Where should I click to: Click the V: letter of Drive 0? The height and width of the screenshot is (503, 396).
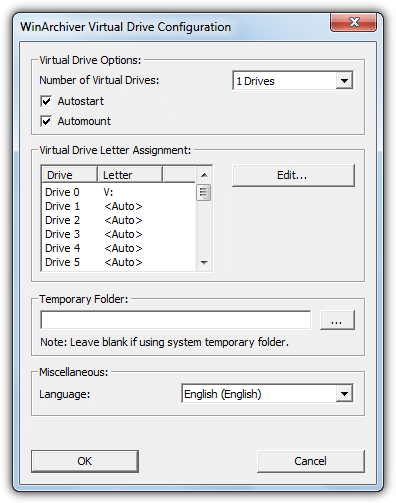click(108, 192)
